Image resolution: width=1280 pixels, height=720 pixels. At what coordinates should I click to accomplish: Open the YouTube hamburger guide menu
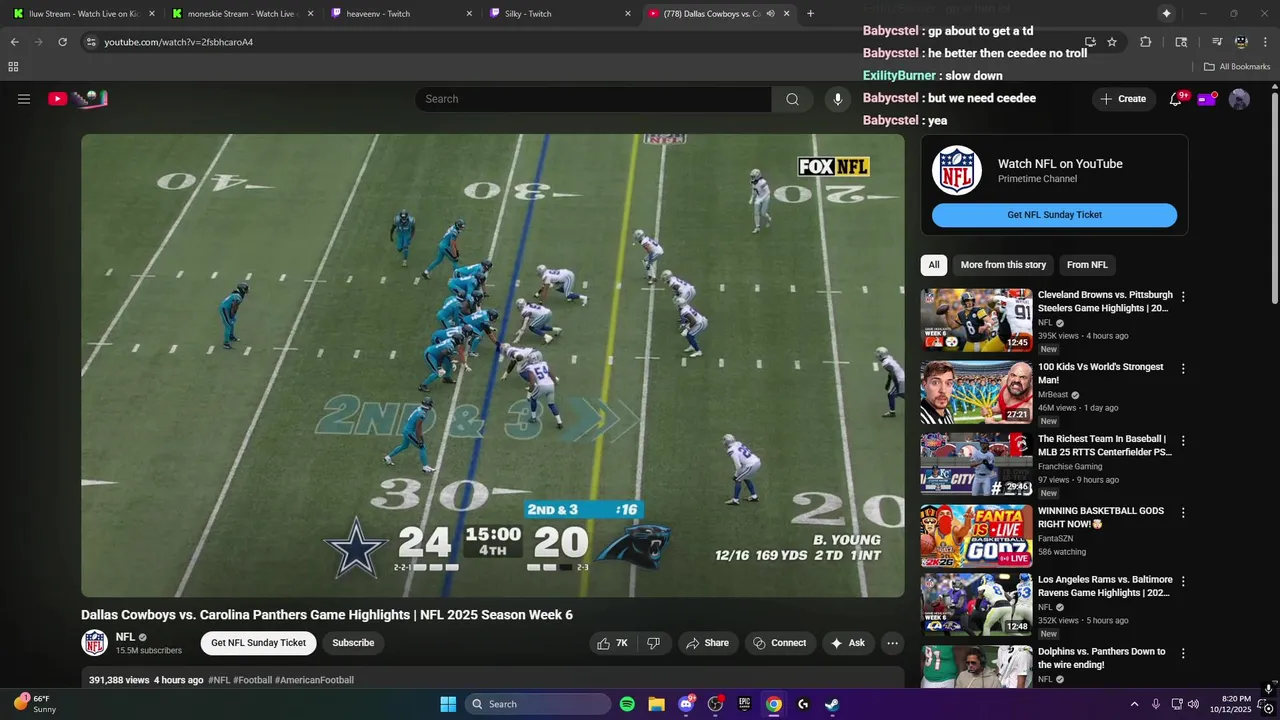click(24, 99)
